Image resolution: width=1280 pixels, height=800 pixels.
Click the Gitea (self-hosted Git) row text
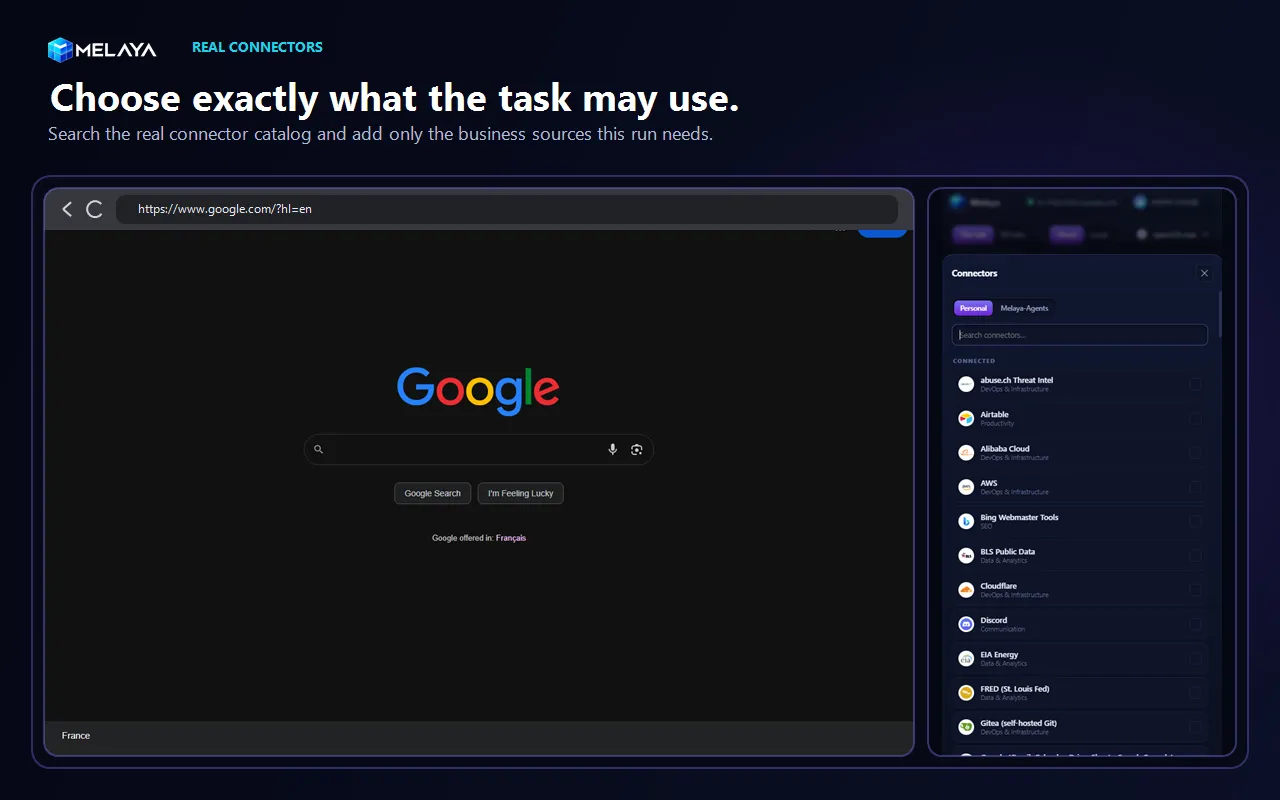click(x=1018, y=727)
